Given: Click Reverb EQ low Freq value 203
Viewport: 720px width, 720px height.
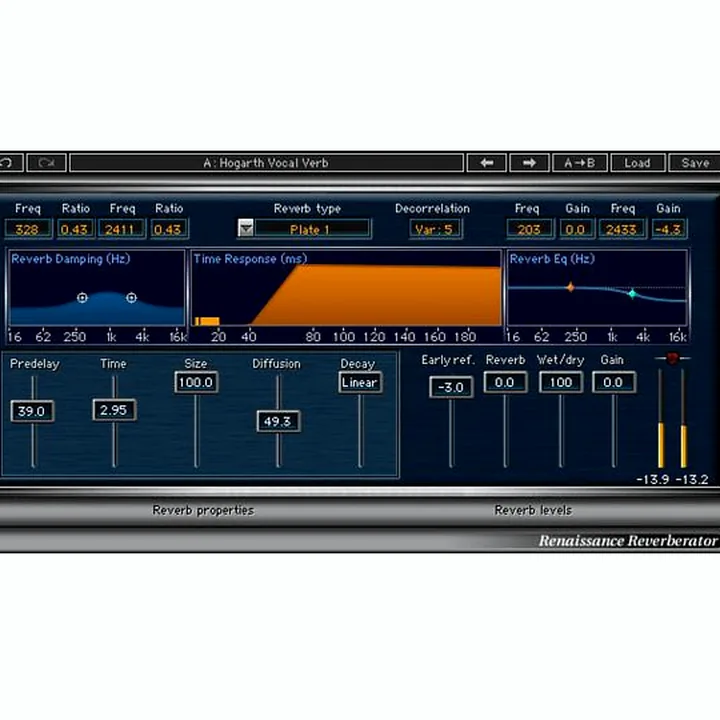Looking at the screenshot, I should click(x=529, y=229).
